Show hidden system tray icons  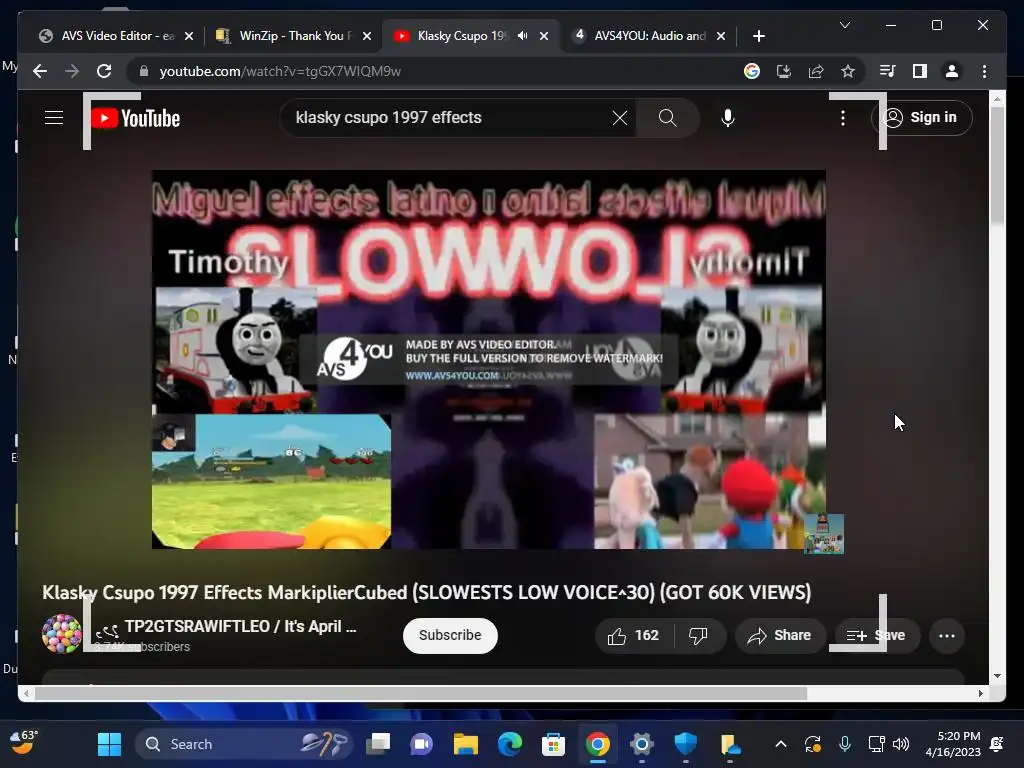coord(780,744)
